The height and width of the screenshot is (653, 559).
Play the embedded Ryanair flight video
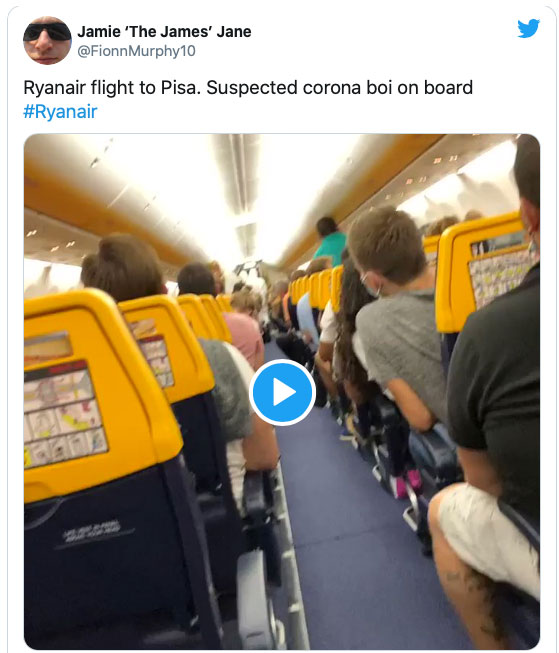coord(282,392)
